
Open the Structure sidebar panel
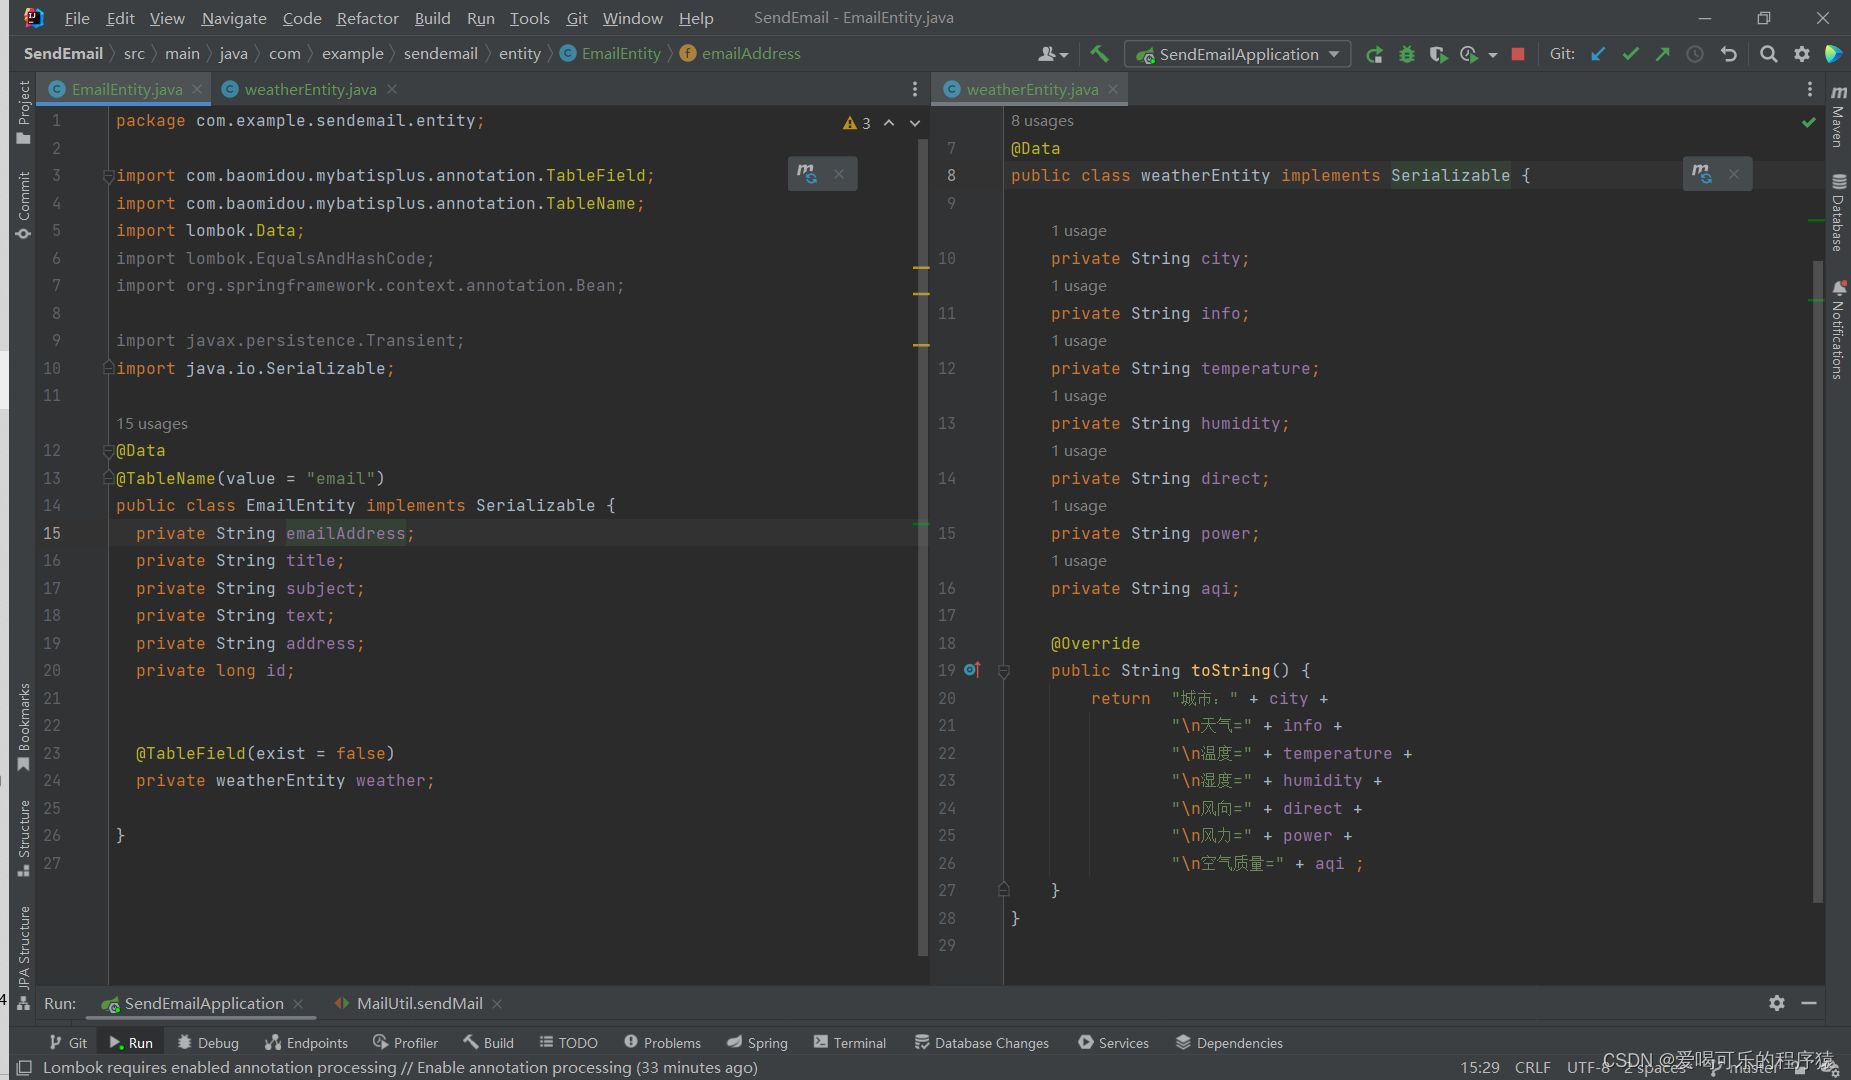pyautogui.click(x=24, y=838)
